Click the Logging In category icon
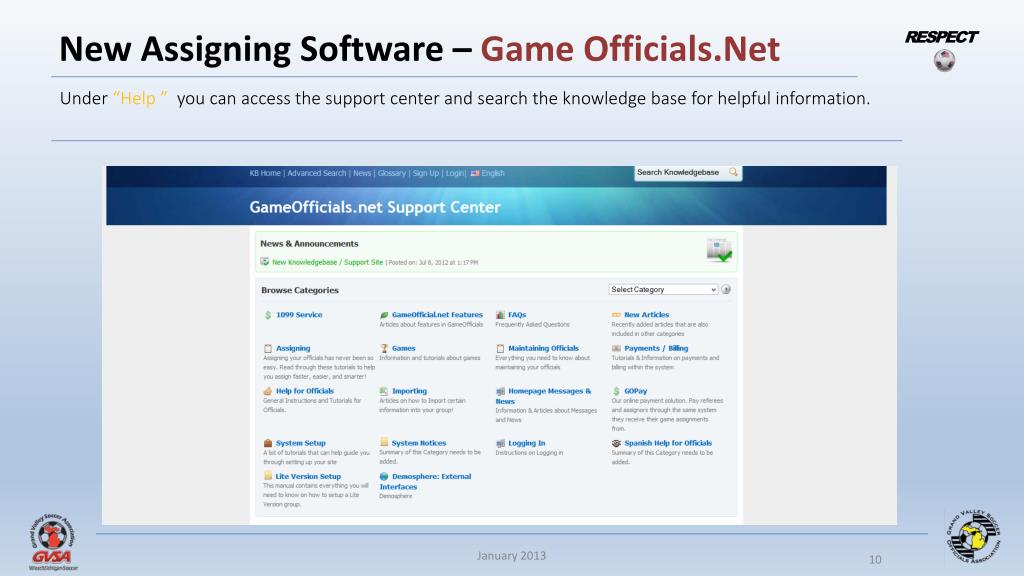The height and width of the screenshot is (576, 1024). click(x=500, y=443)
